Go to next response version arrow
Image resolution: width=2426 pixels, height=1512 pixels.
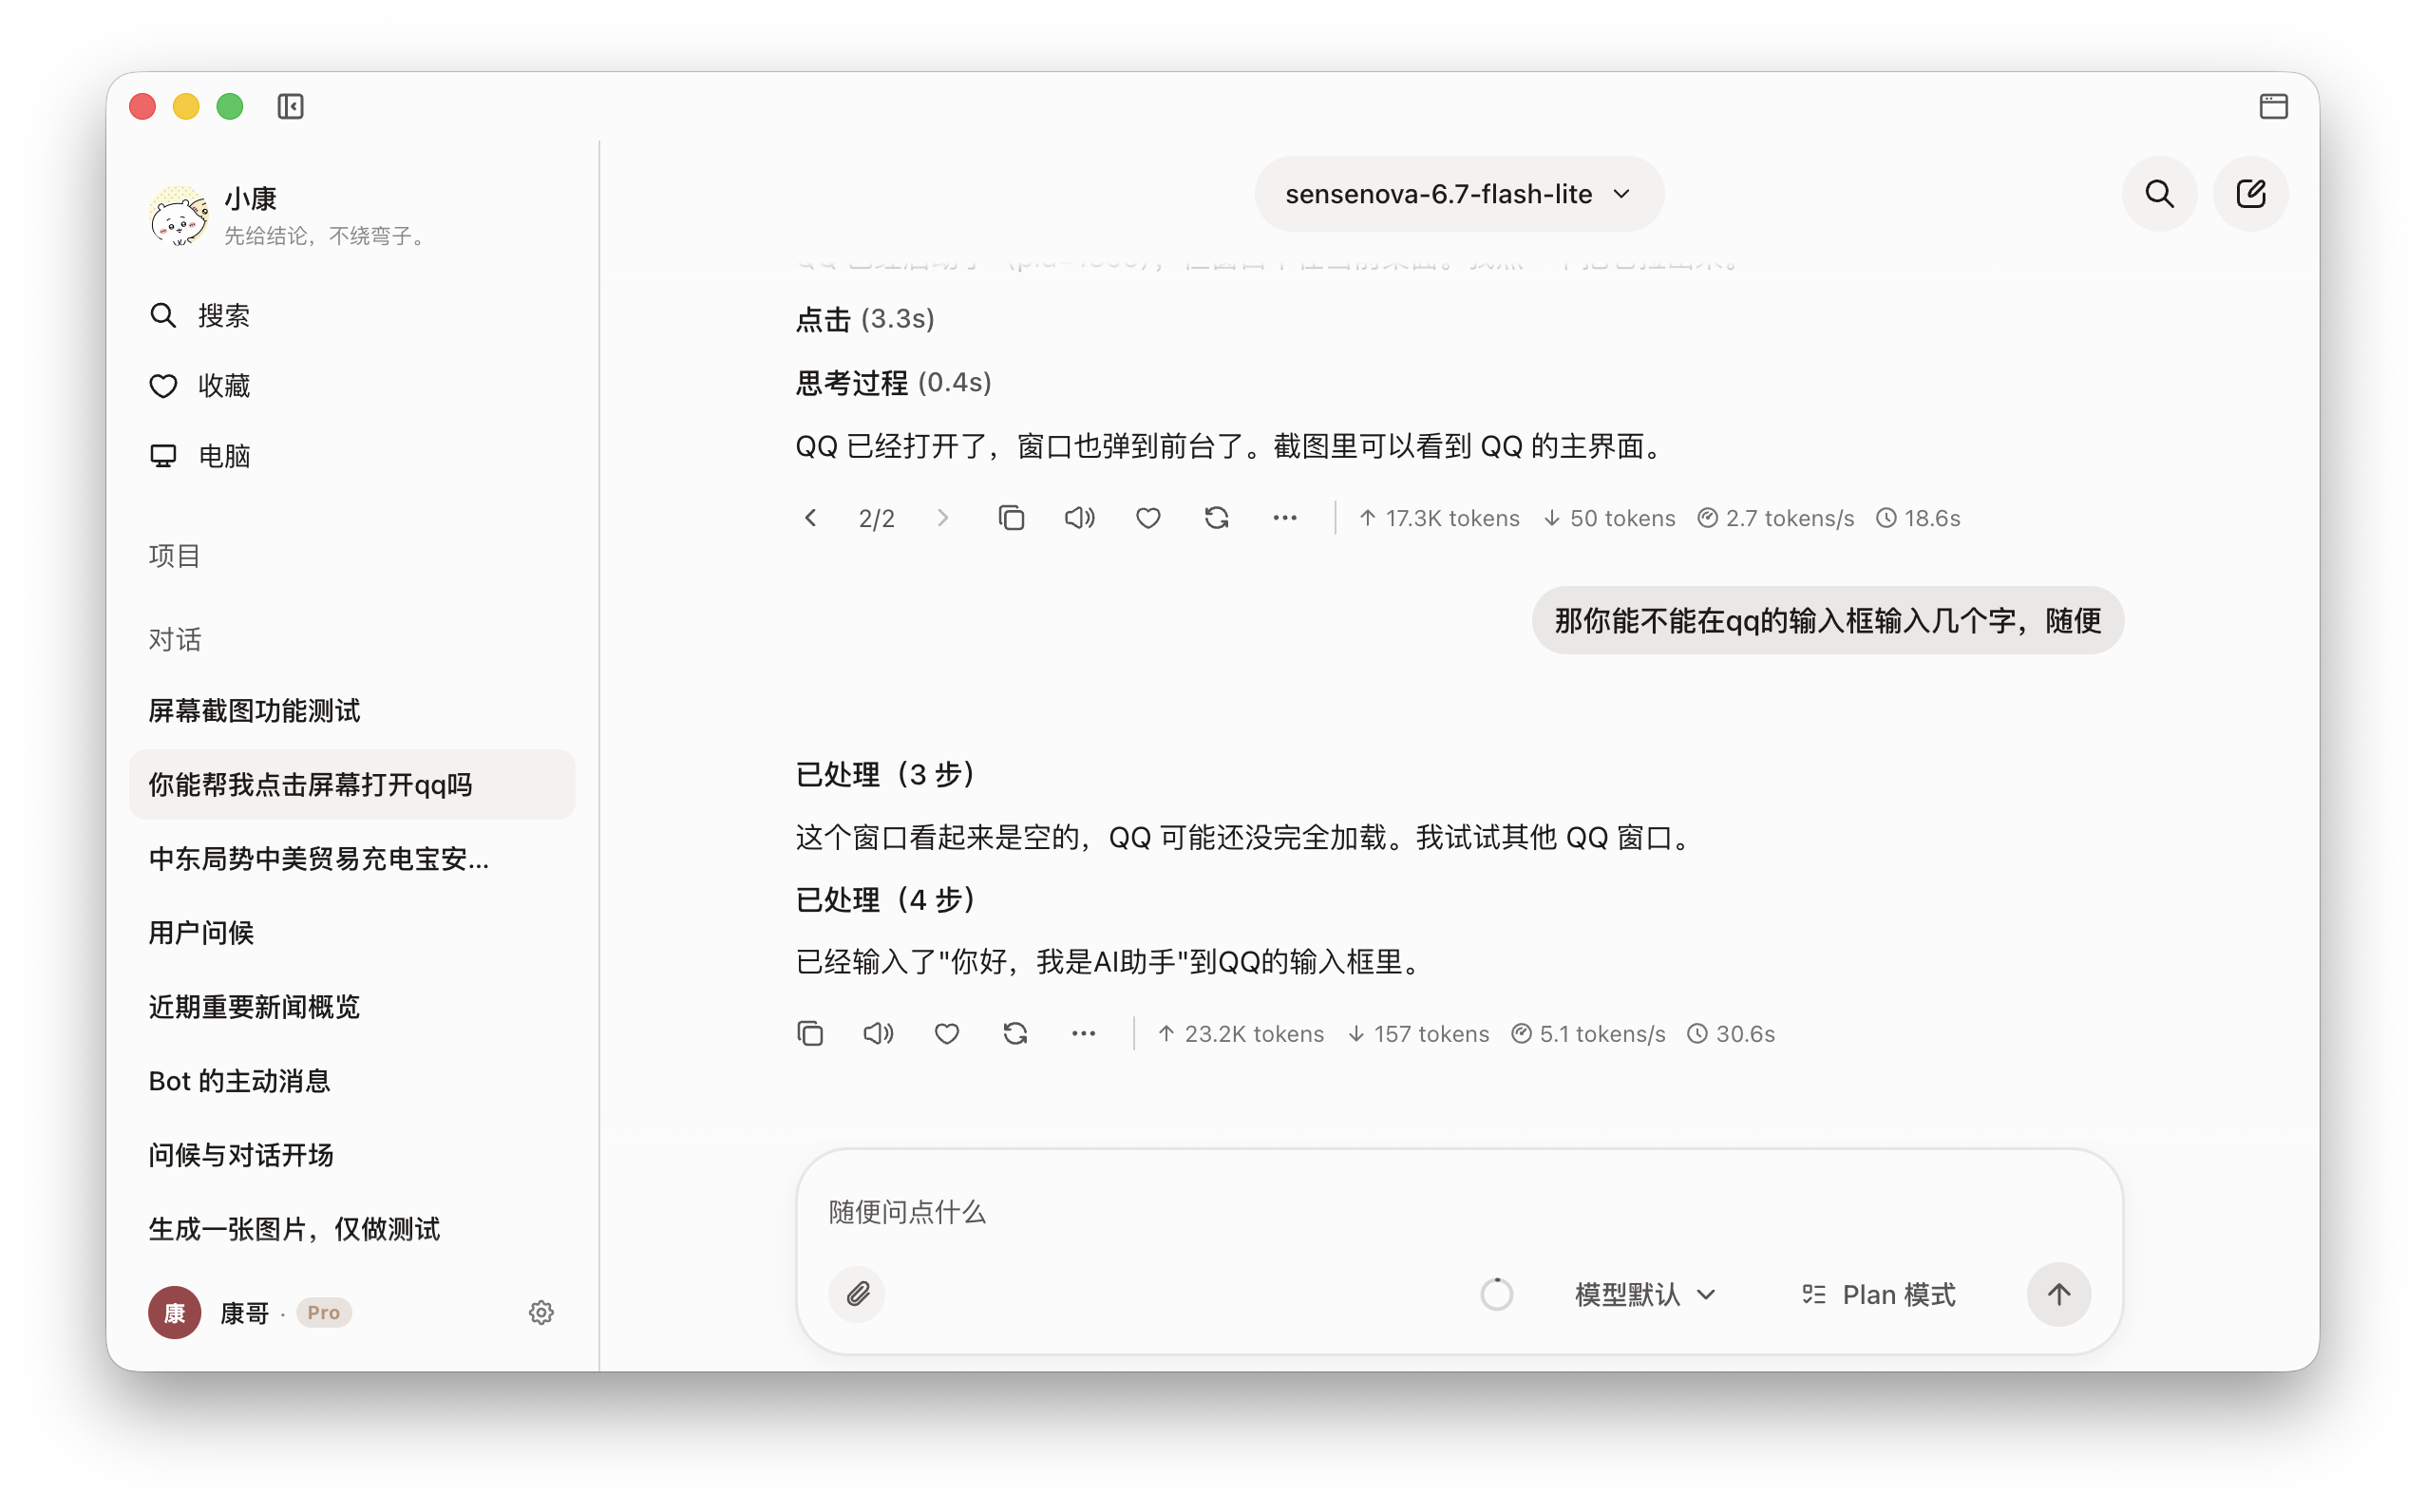[942, 518]
